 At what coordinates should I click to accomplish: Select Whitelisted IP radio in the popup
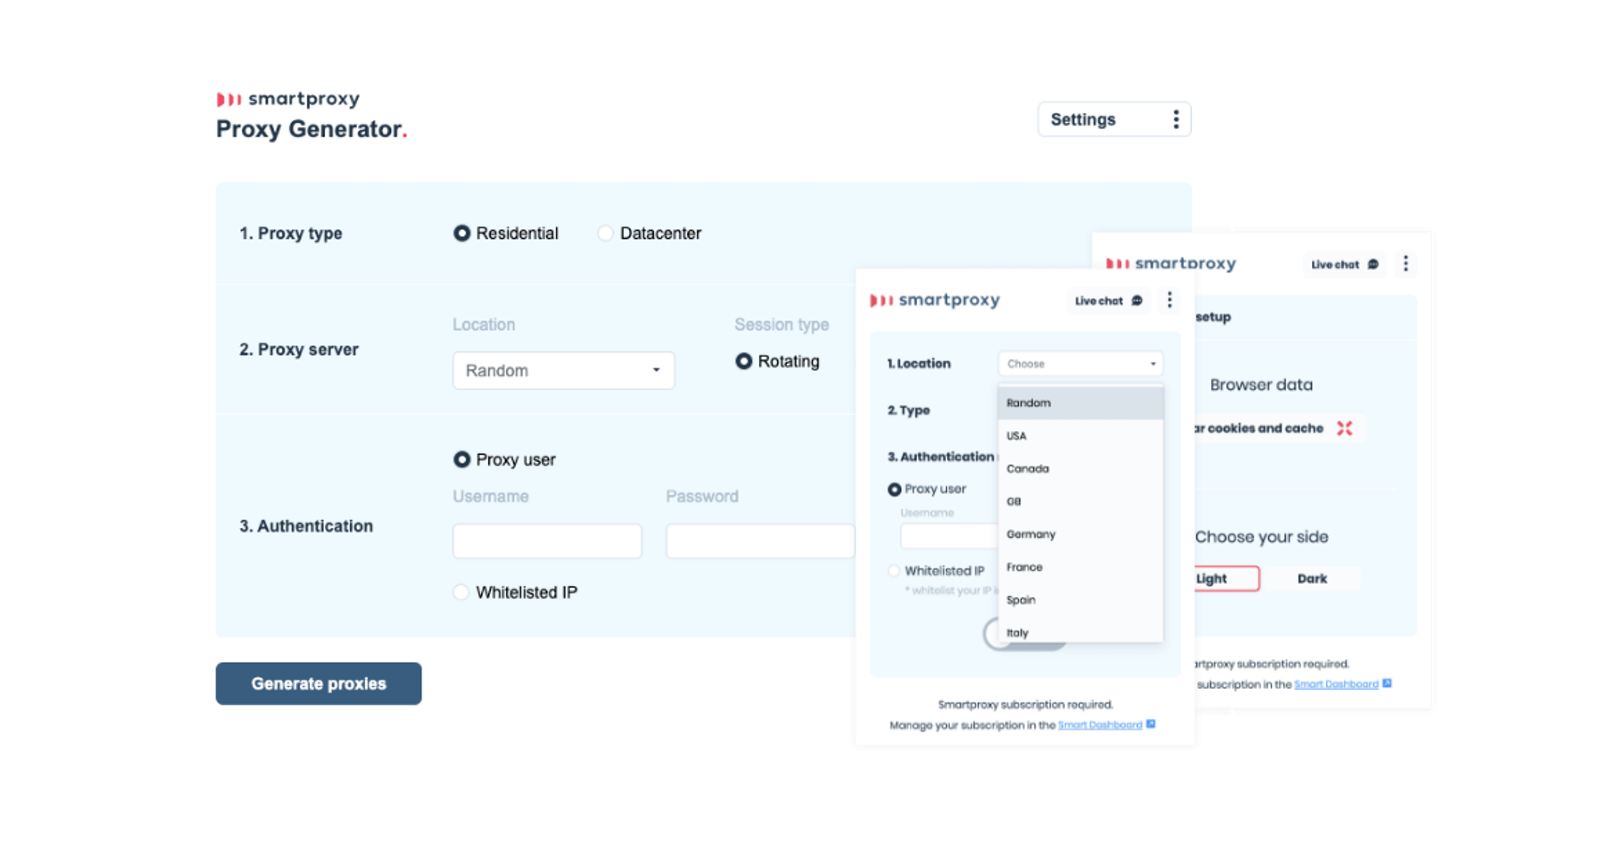pyautogui.click(x=894, y=571)
